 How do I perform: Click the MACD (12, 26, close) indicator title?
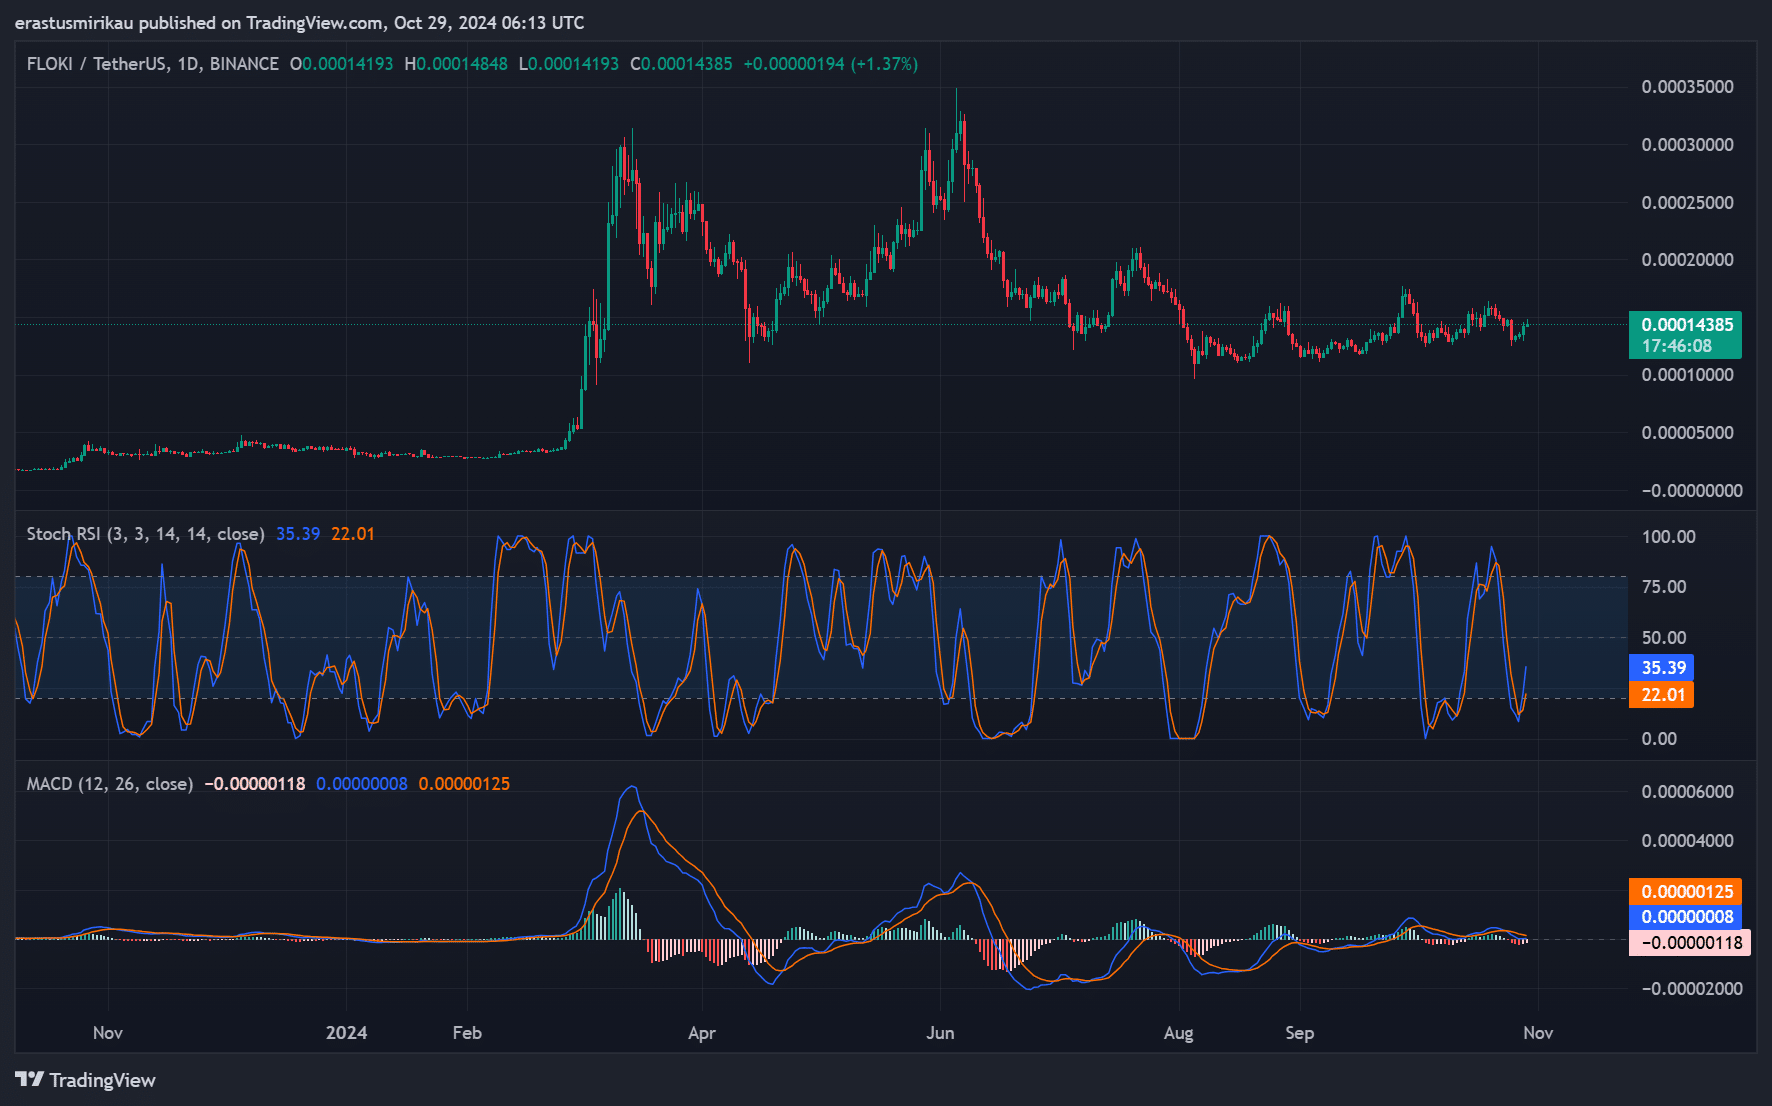110,784
